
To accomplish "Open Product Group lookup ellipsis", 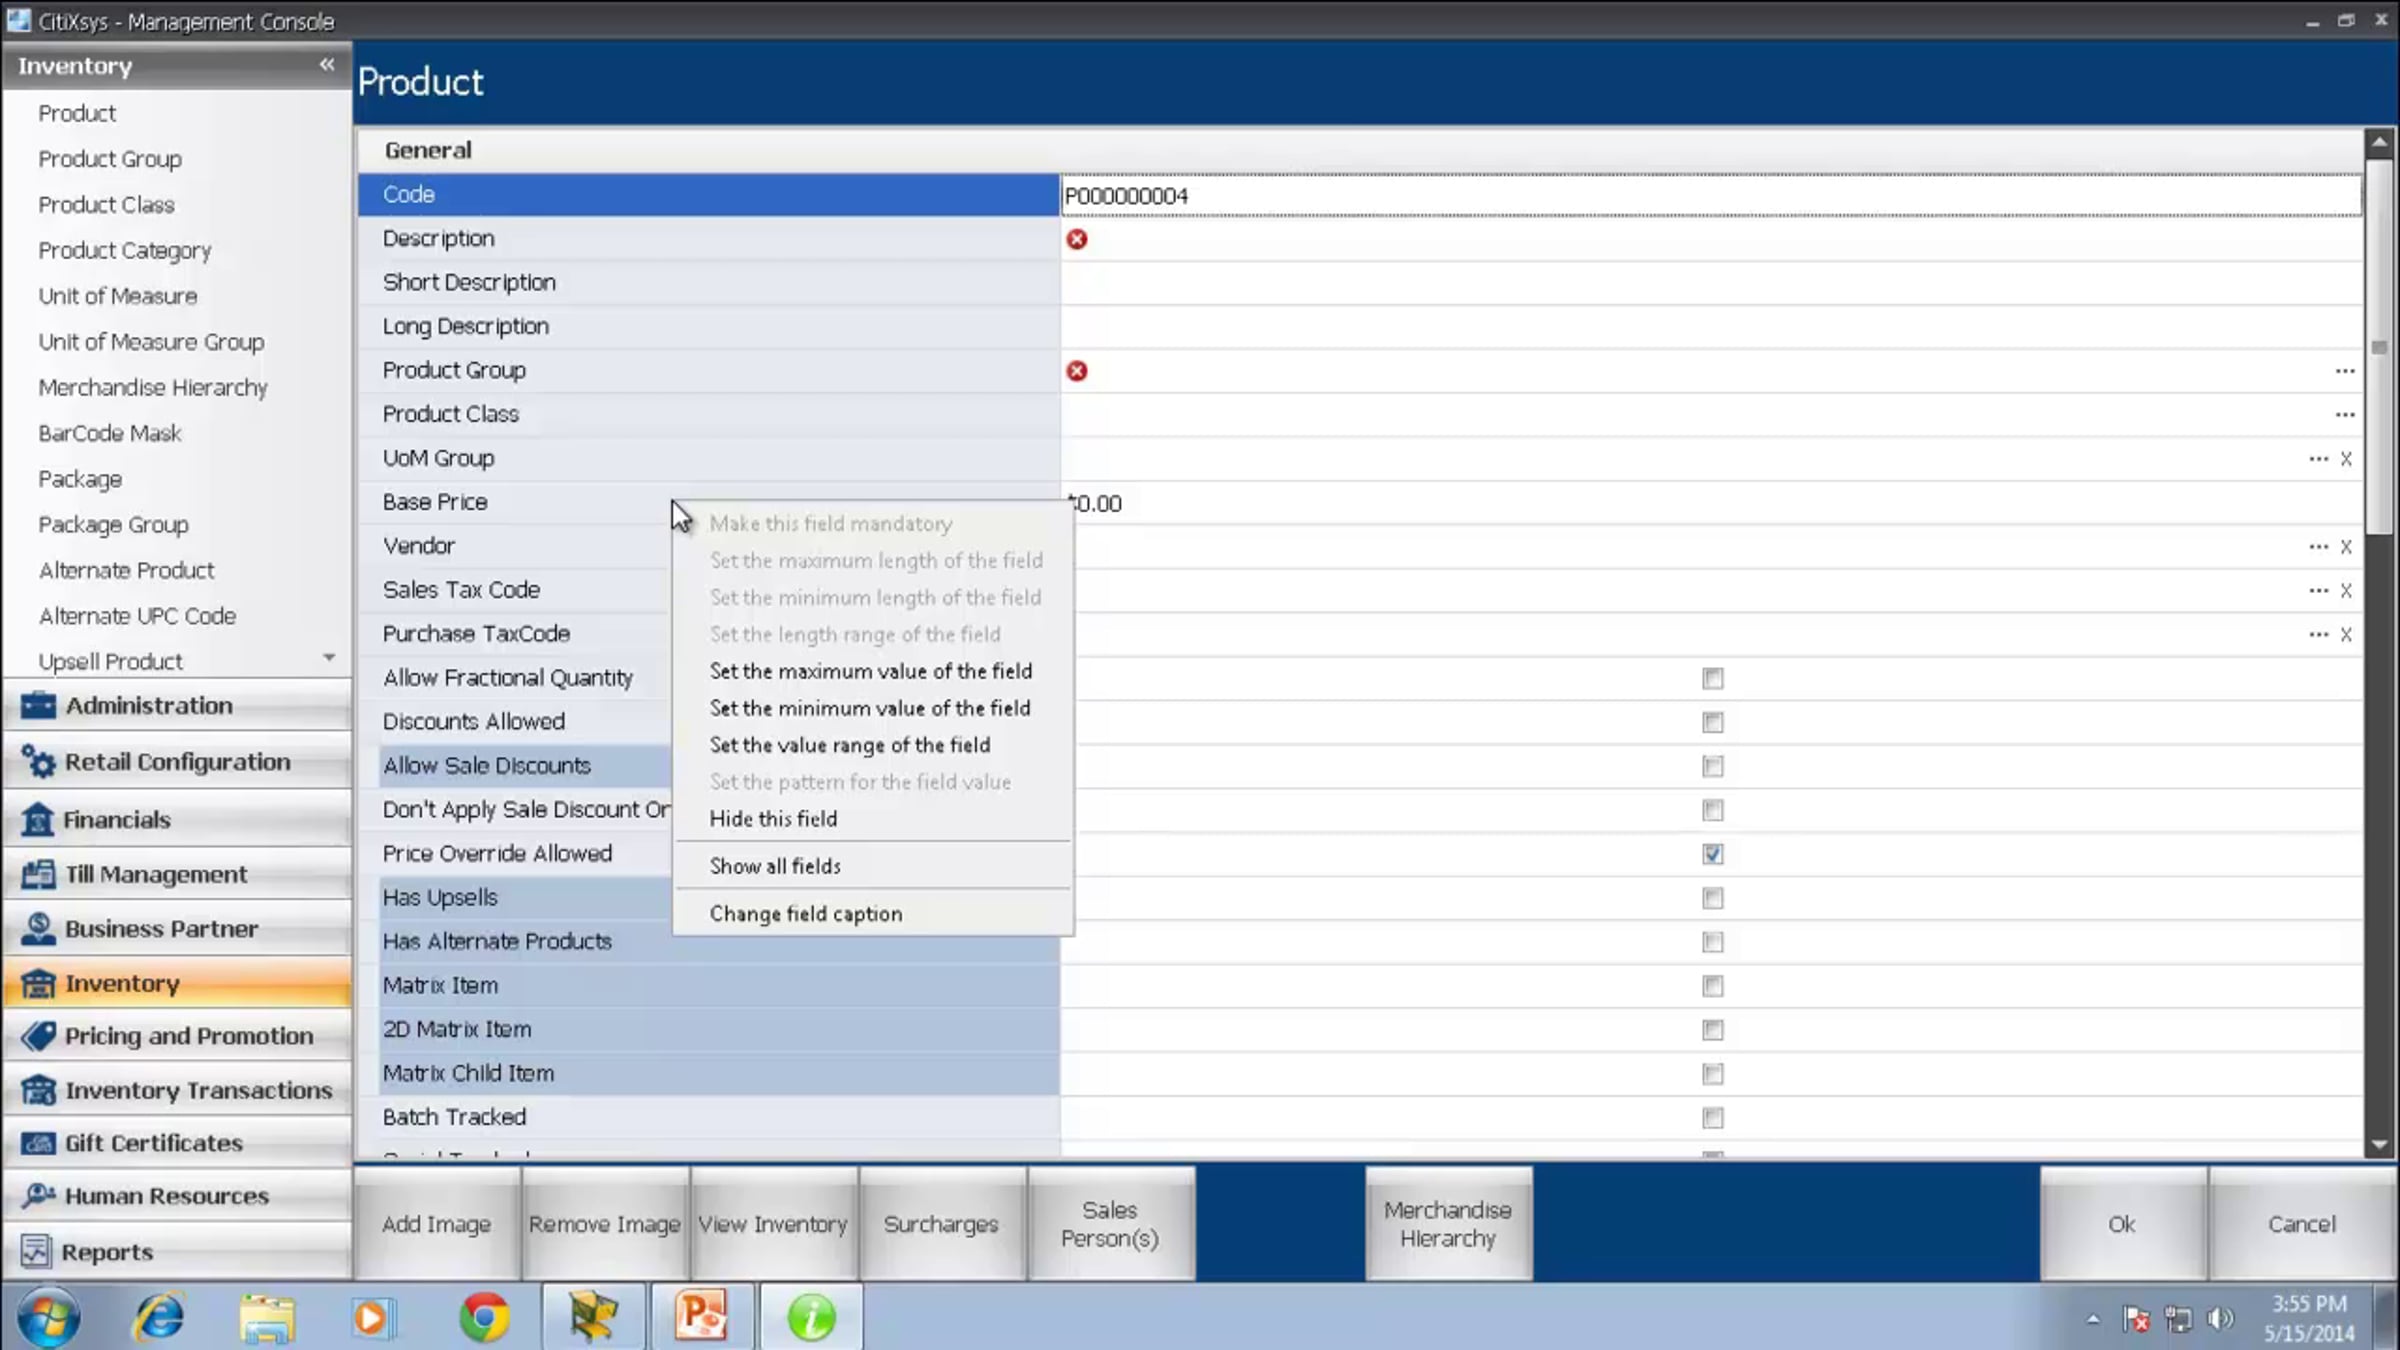I will tap(2345, 371).
